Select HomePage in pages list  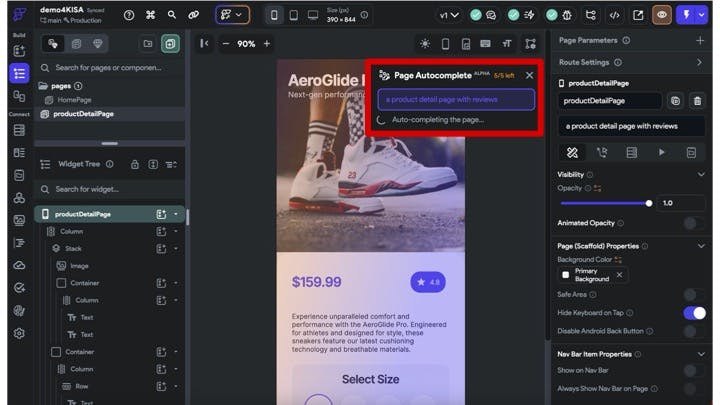pos(74,100)
